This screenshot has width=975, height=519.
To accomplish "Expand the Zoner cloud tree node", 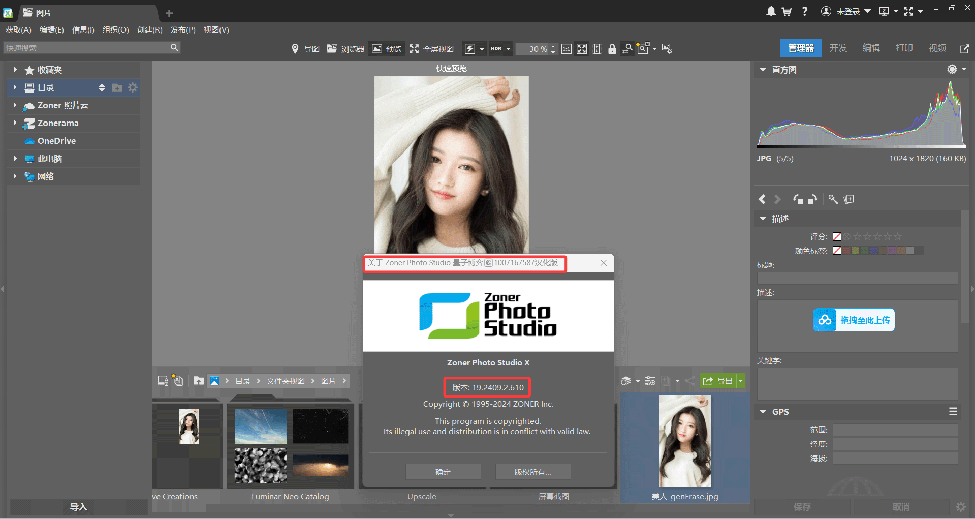I will 15,105.
